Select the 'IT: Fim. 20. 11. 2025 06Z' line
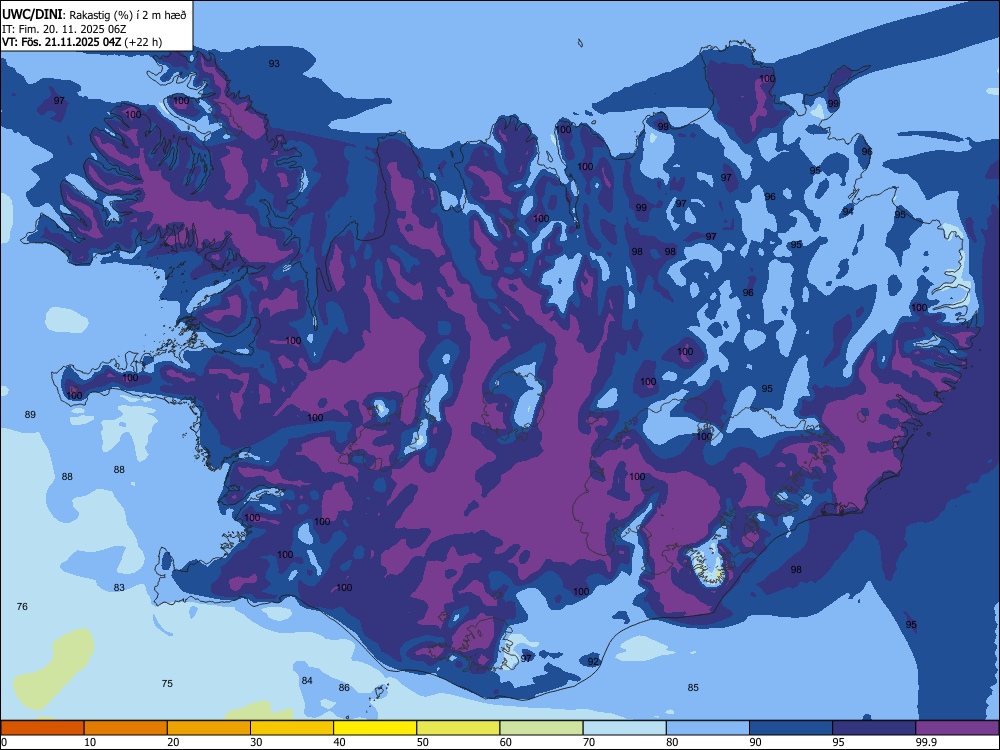 click(x=64, y=29)
